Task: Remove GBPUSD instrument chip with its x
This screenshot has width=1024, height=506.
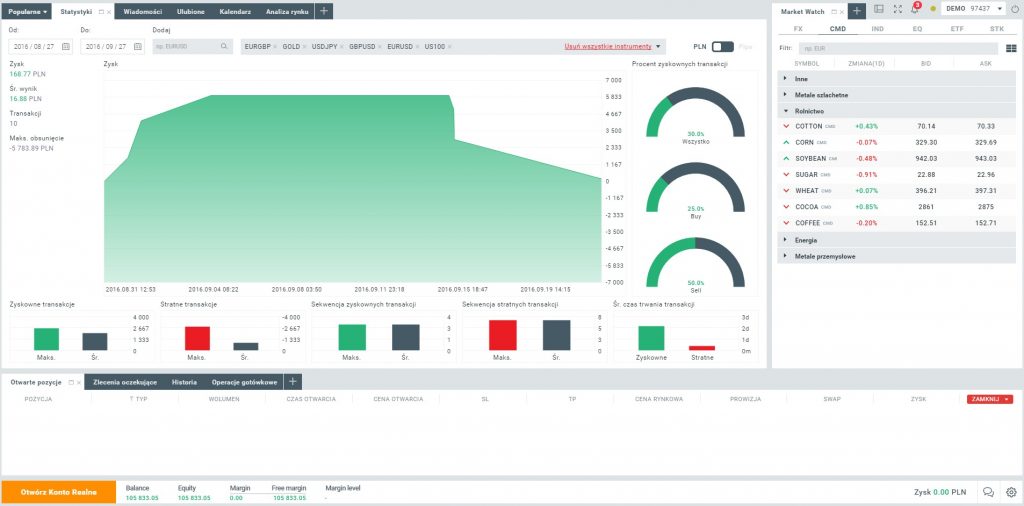Action: (380, 47)
